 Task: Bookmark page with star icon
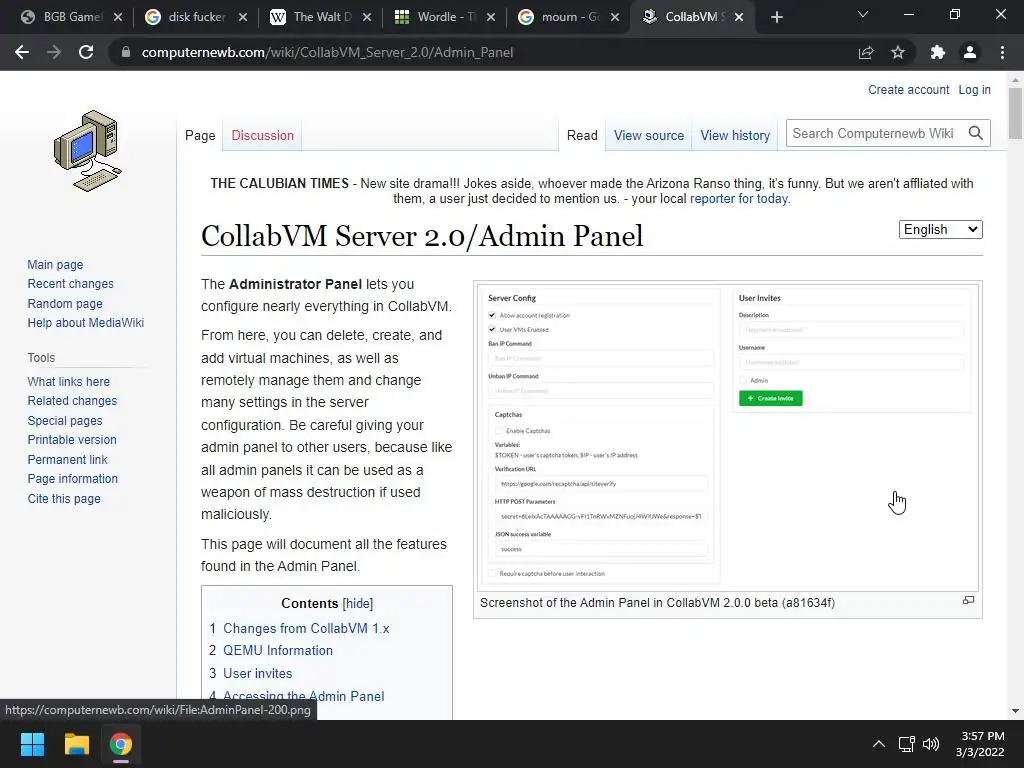coord(898,52)
